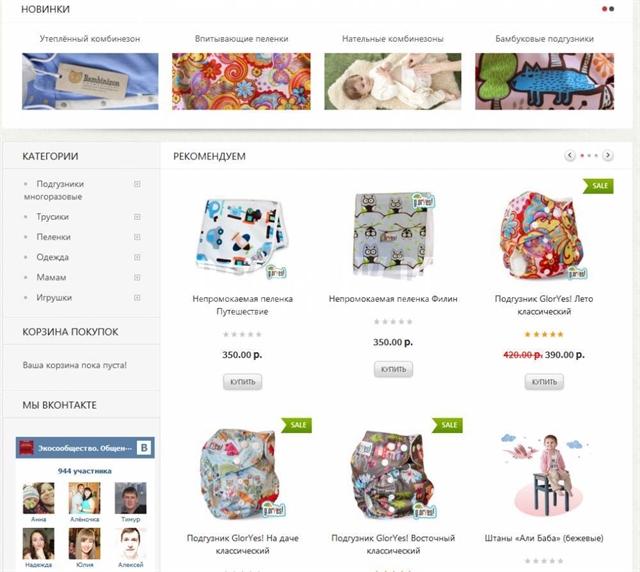Click Купить button for Пеленка Путешествие

pyautogui.click(x=242, y=382)
